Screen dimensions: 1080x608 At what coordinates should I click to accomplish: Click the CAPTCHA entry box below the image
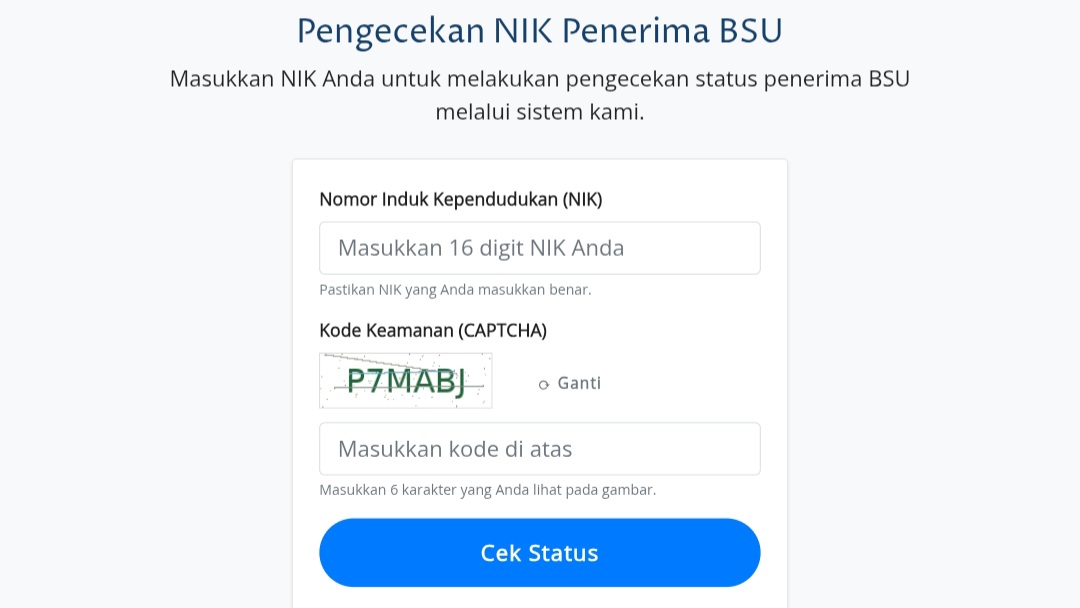[x=539, y=448]
